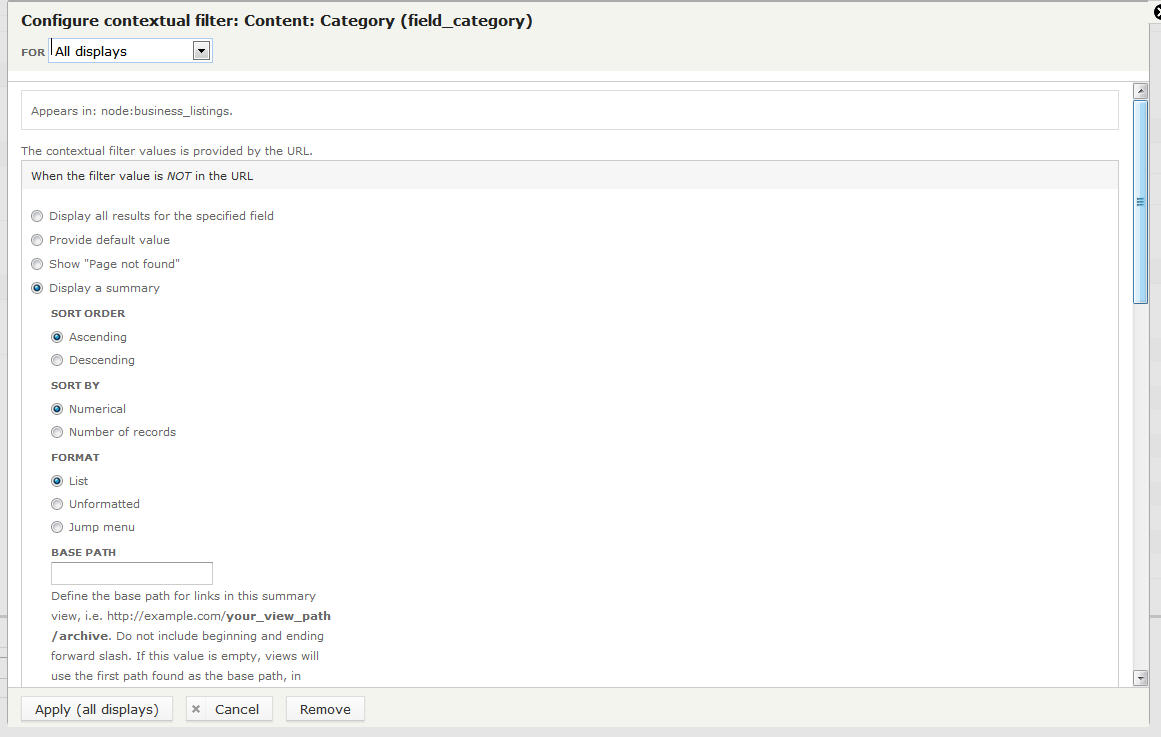The width and height of the screenshot is (1161, 737).
Task: Choose the Unformatted format
Action: click(x=57, y=504)
